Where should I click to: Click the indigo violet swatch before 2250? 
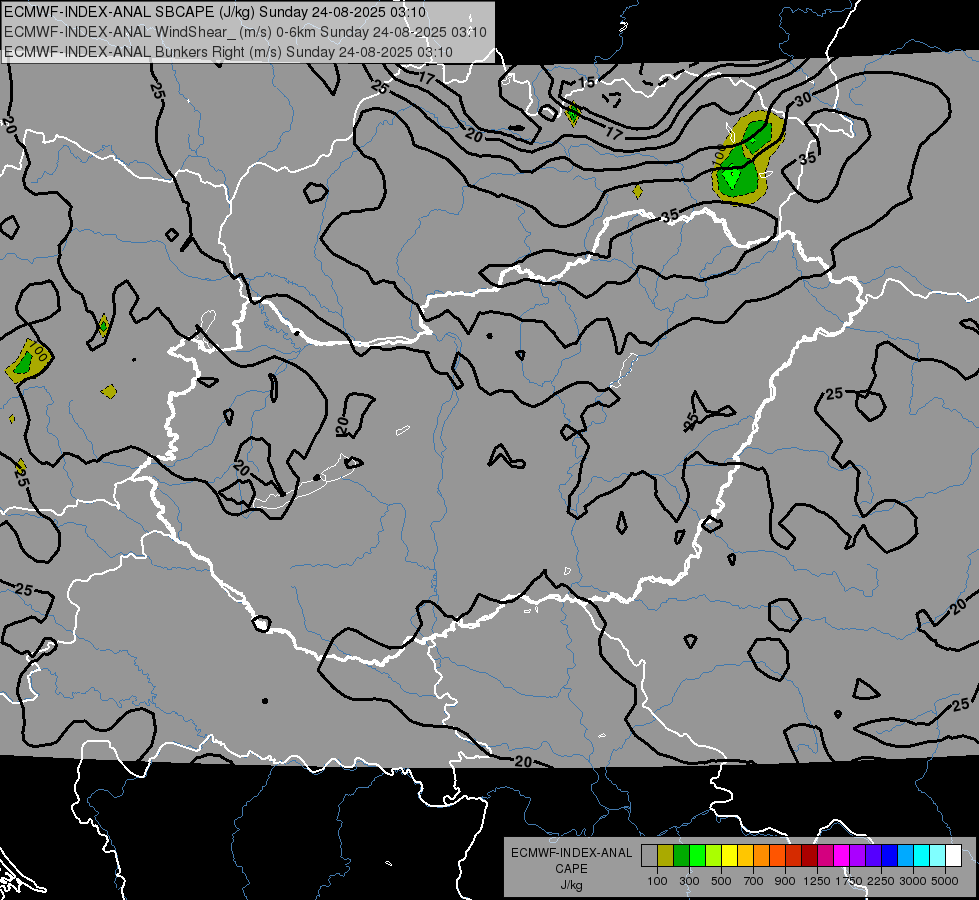tap(874, 855)
